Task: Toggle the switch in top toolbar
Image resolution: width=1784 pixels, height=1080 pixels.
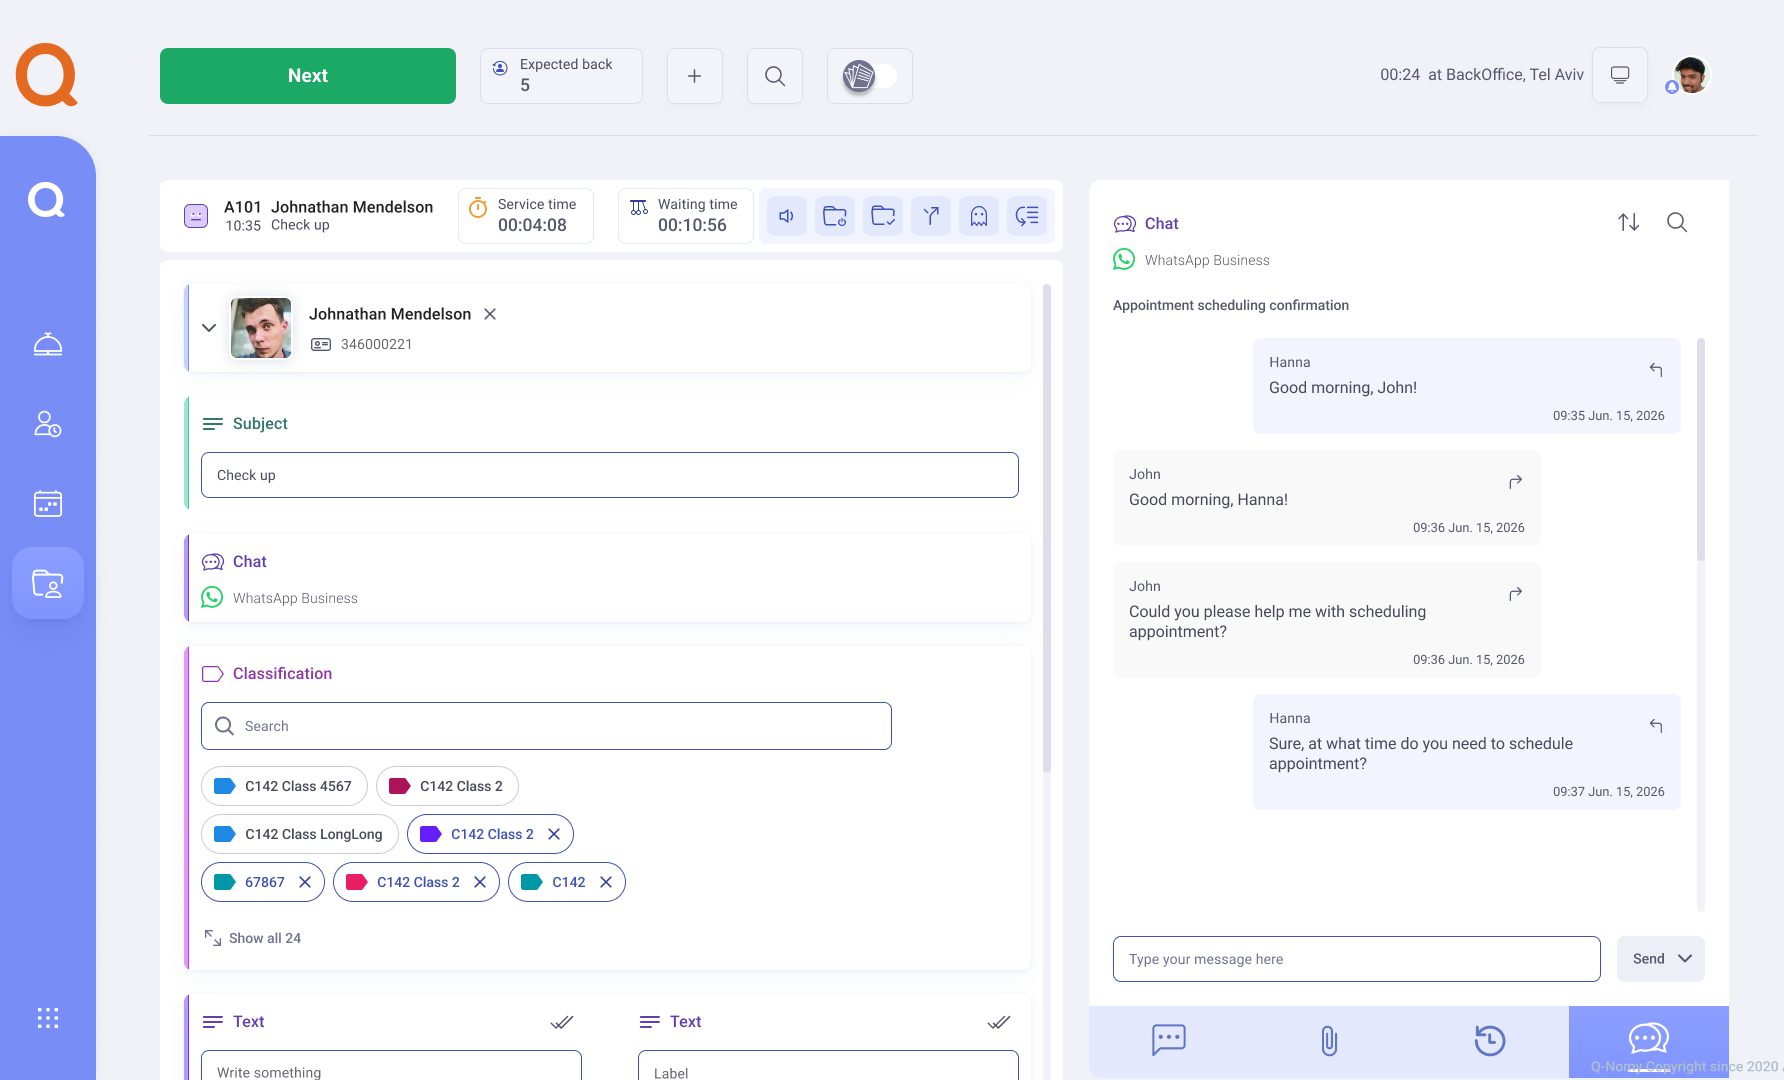Action: [869, 76]
